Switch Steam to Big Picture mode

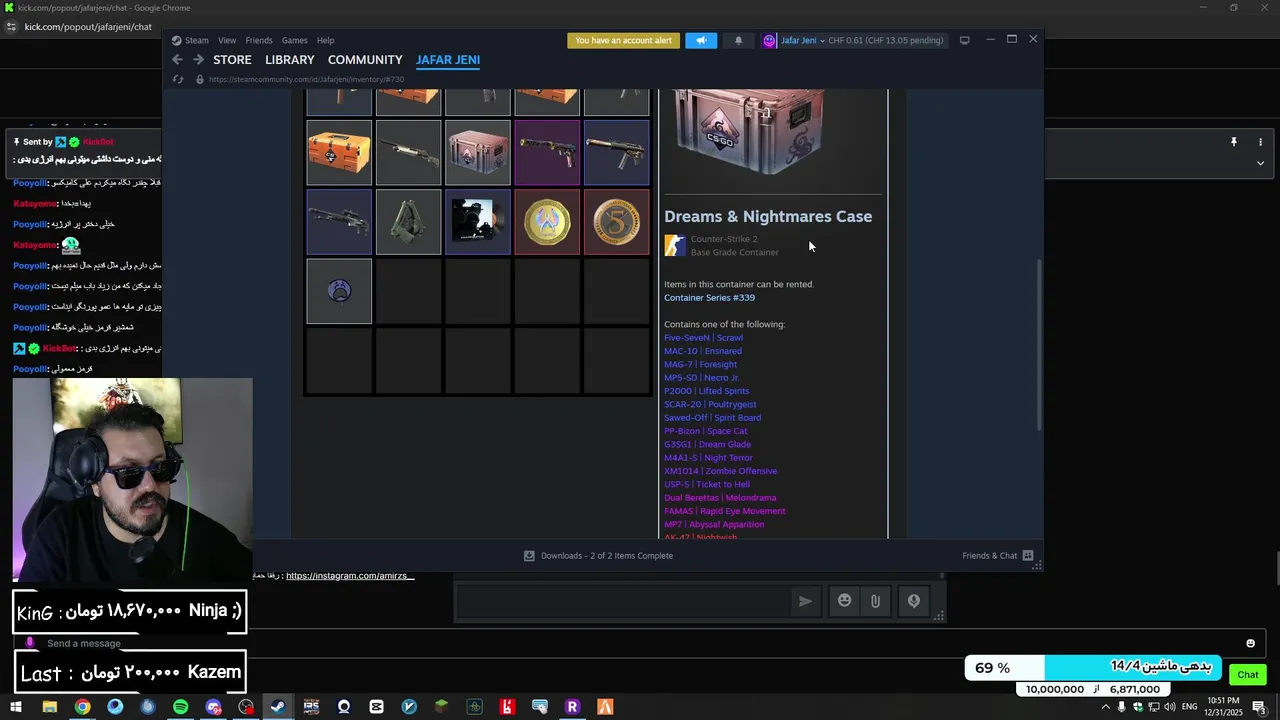pos(964,41)
